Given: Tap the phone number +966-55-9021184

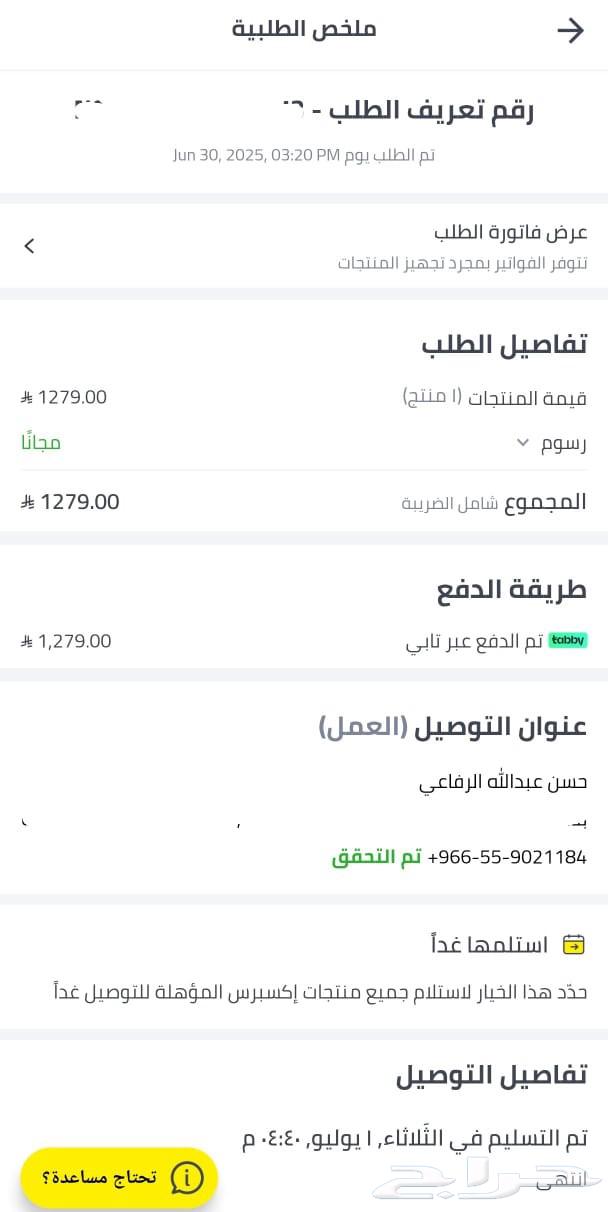Looking at the screenshot, I should pyautogui.click(x=507, y=857).
